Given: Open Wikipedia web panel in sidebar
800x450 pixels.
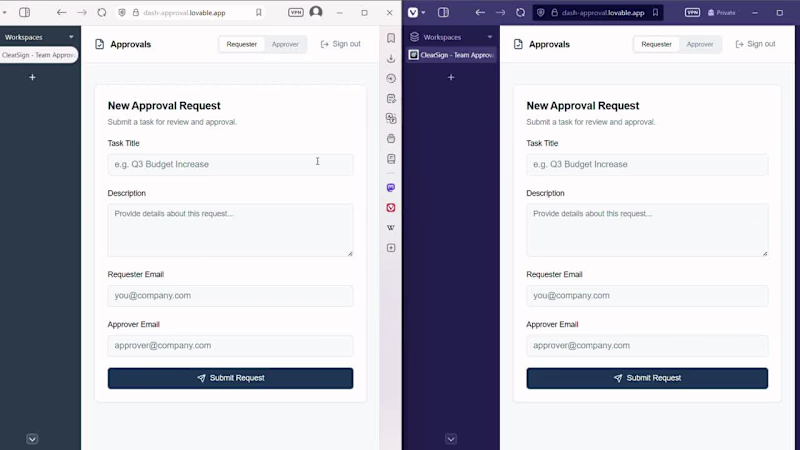Looking at the screenshot, I should click(391, 228).
